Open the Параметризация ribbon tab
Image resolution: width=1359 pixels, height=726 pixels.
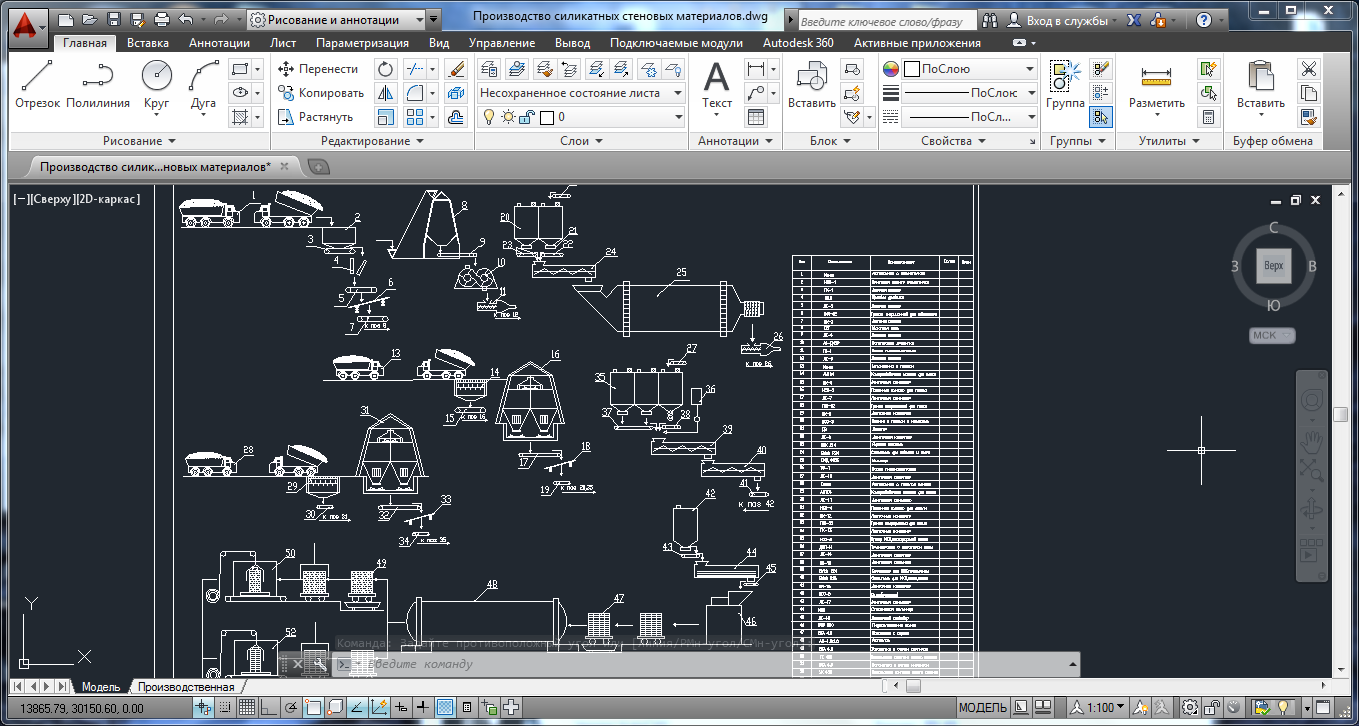[x=362, y=43]
